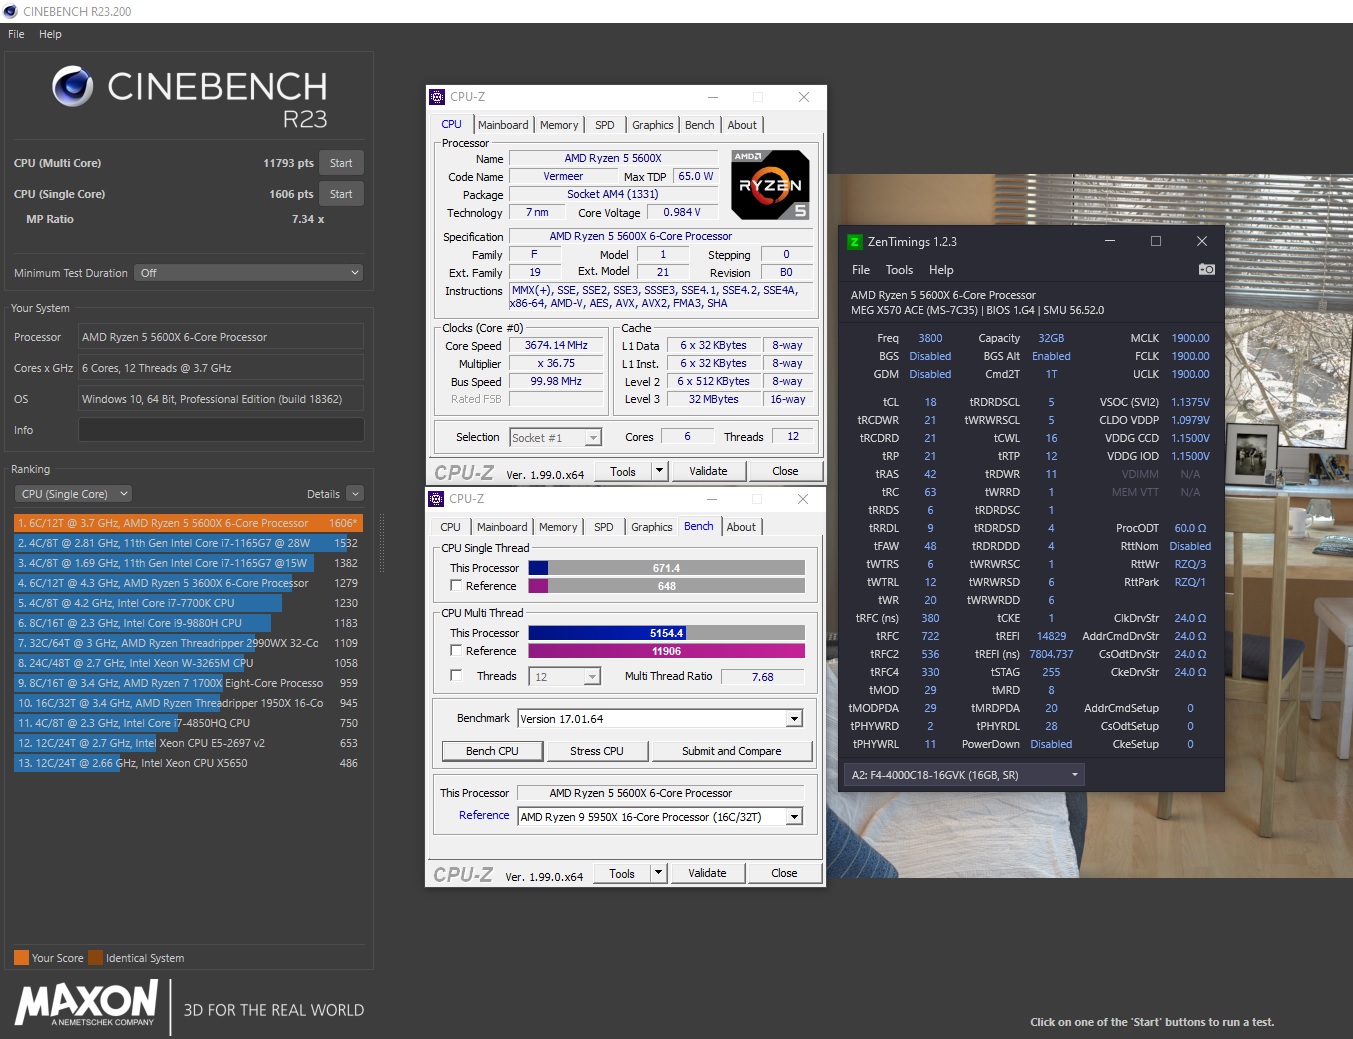Image resolution: width=1353 pixels, height=1039 pixels.
Task: Click Validate in upper CPU-Z window
Action: (x=708, y=471)
